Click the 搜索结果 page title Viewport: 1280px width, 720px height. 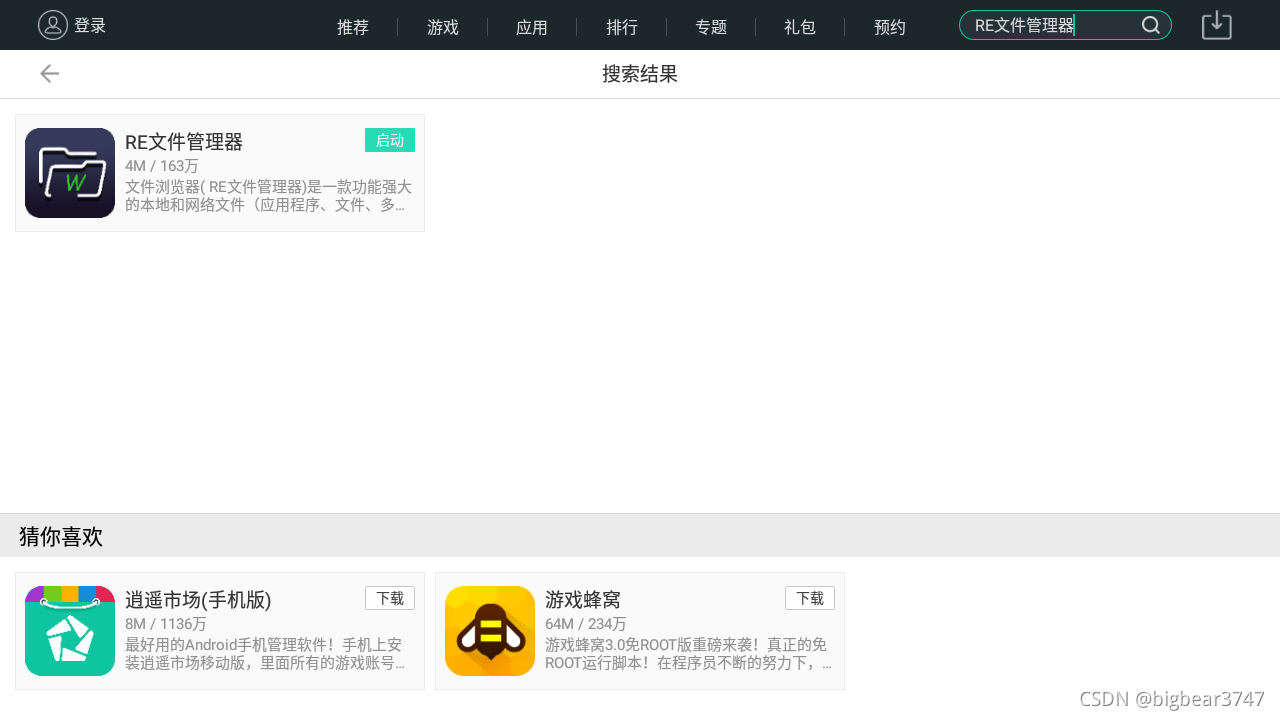640,74
